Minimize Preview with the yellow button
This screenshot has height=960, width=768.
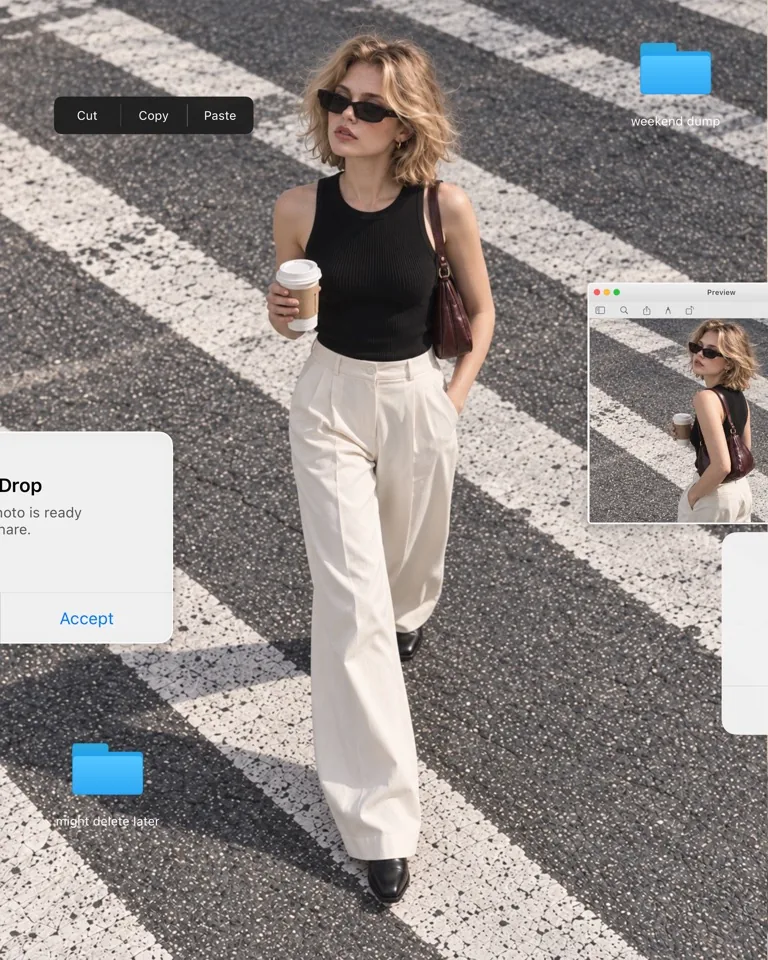[607, 292]
